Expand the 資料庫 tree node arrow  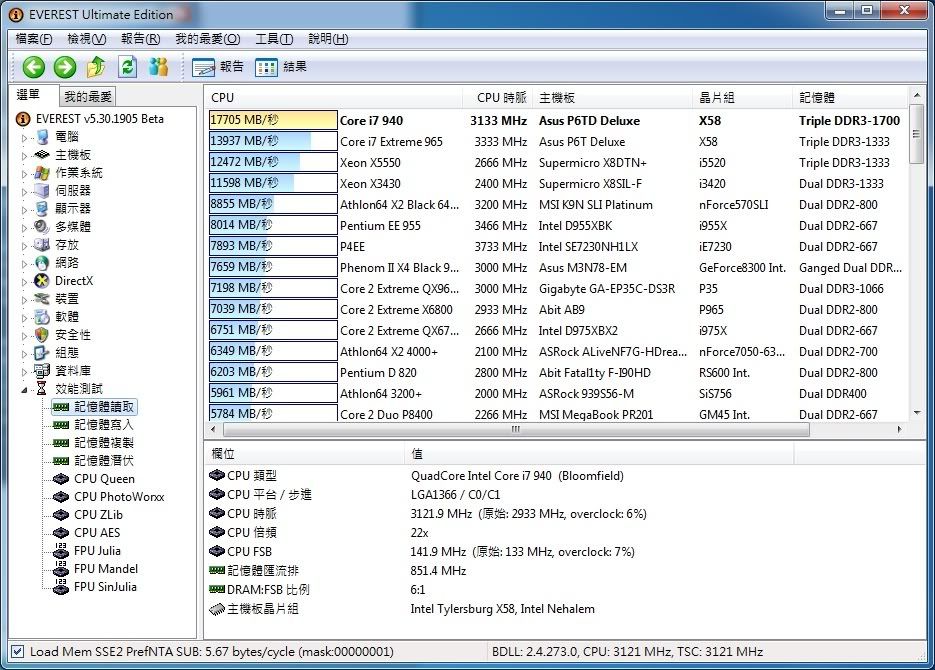click(x=24, y=371)
